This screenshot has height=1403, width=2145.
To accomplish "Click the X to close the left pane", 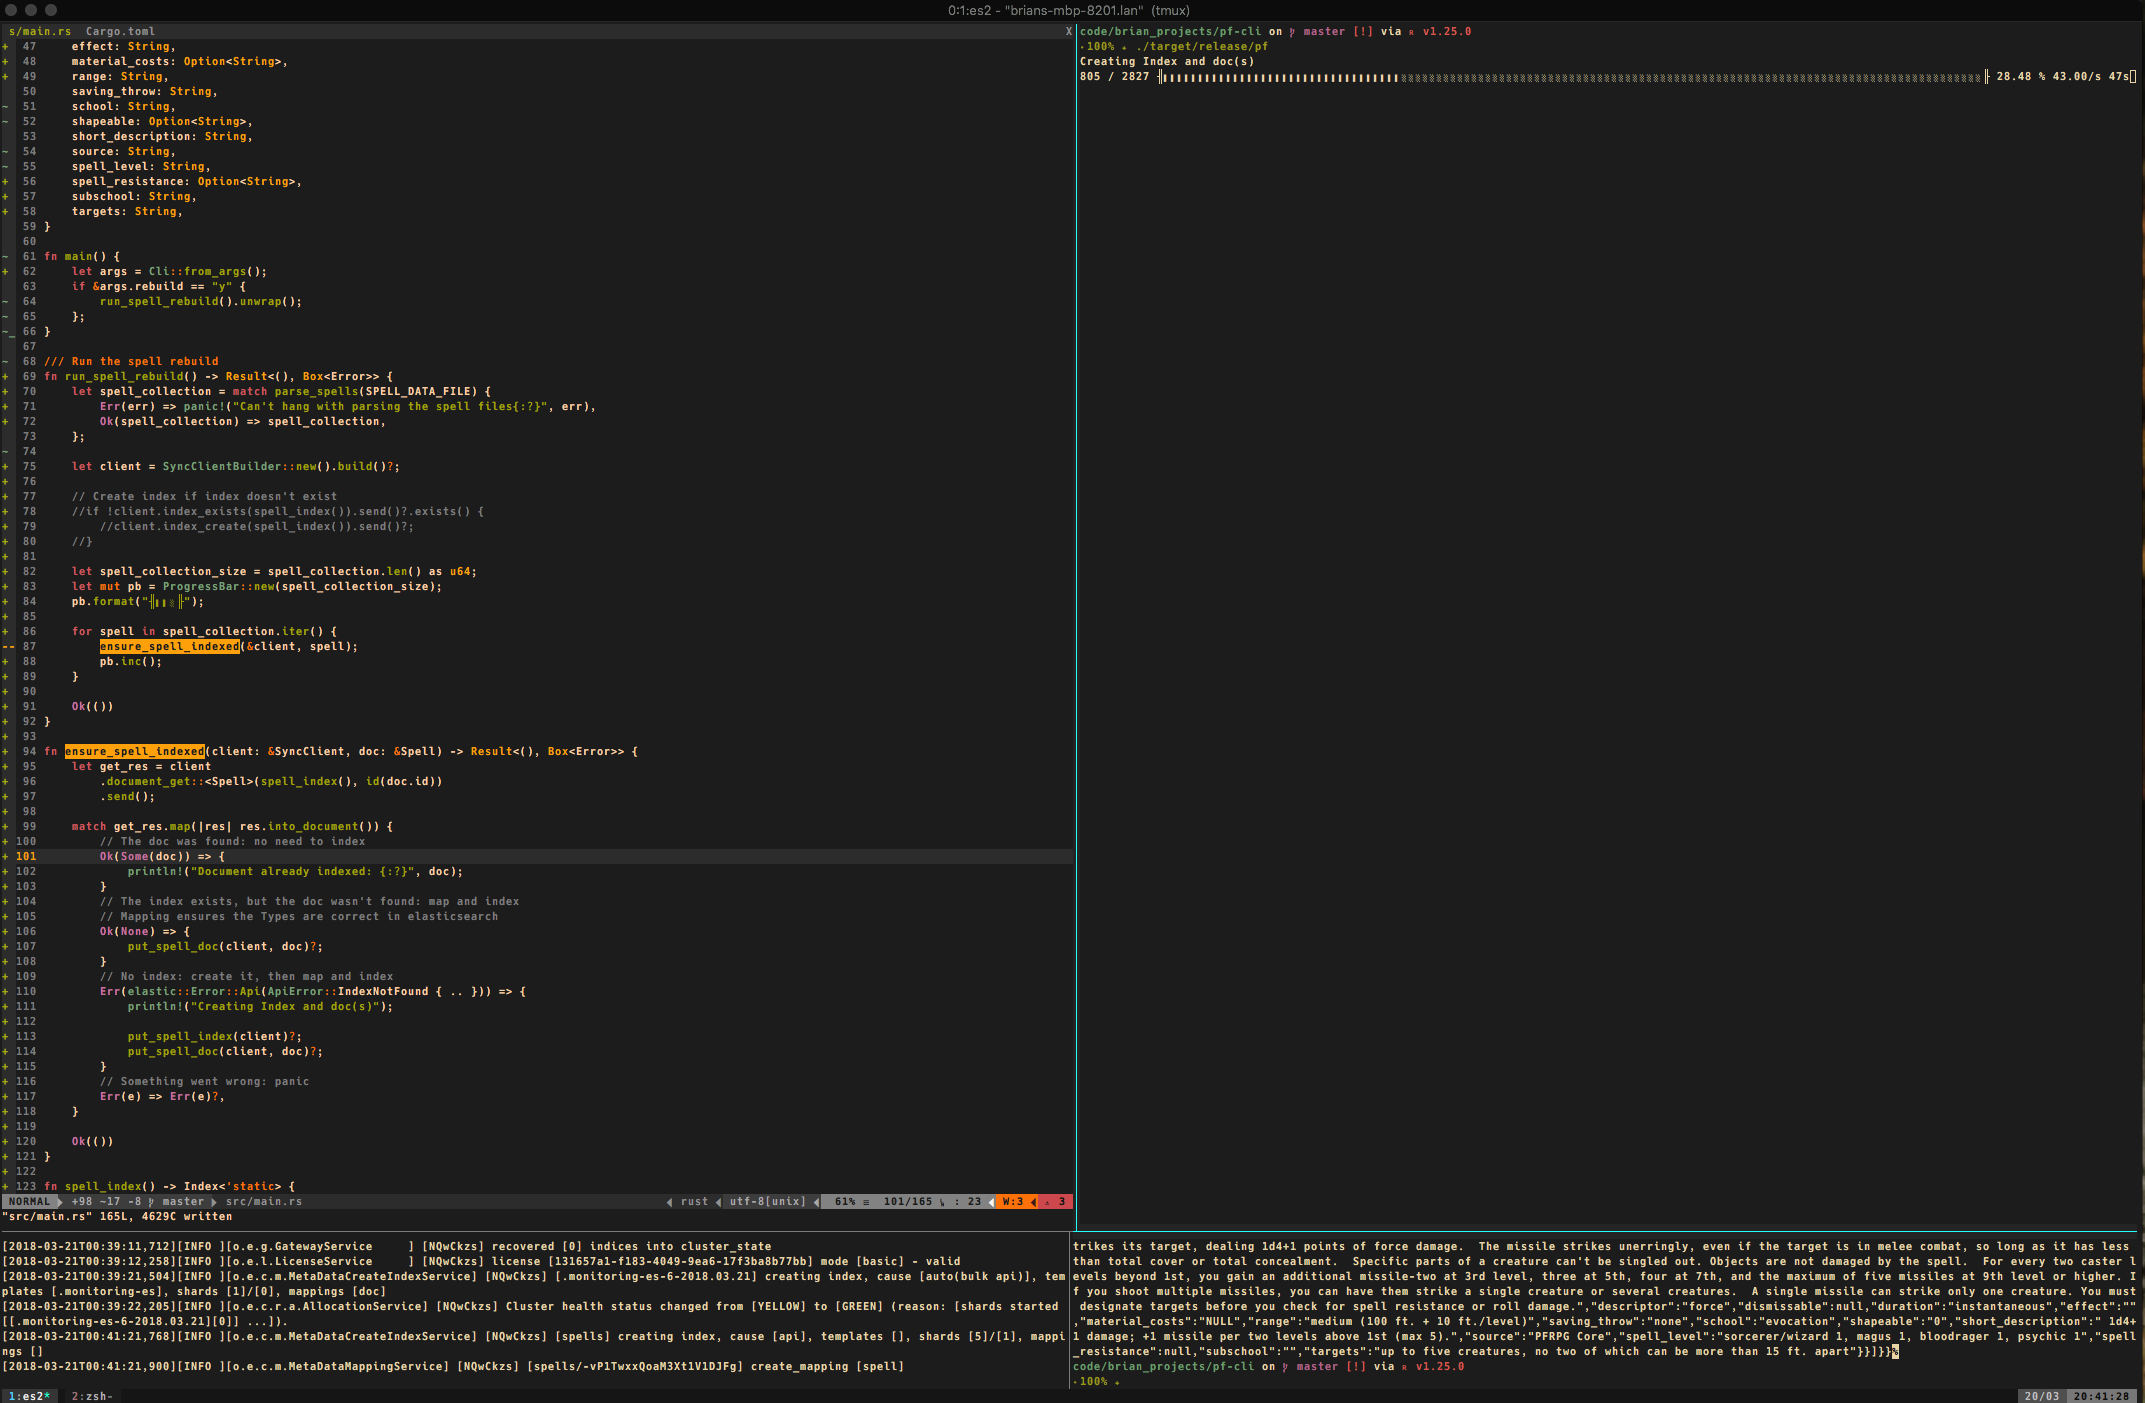I will pyautogui.click(x=1068, y=30).
